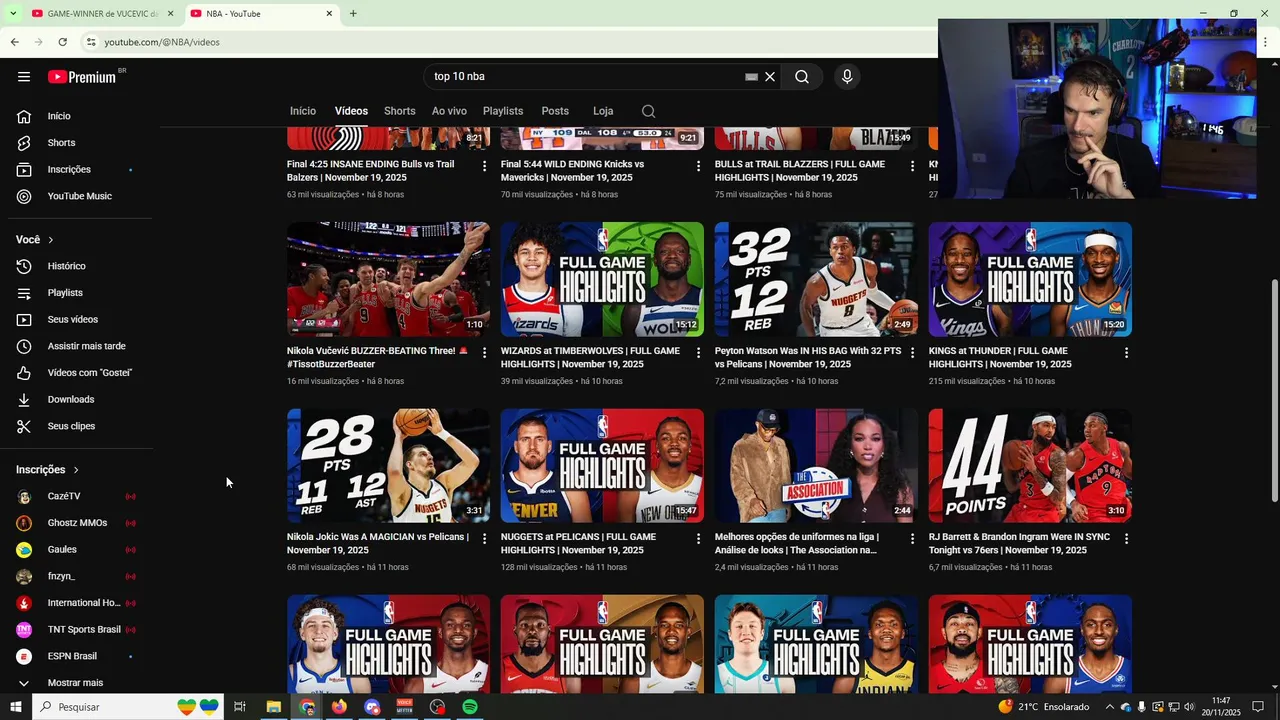Open Windows Start menu
This screenshot has width=1280, height=720.
click(x=15, y=707)
